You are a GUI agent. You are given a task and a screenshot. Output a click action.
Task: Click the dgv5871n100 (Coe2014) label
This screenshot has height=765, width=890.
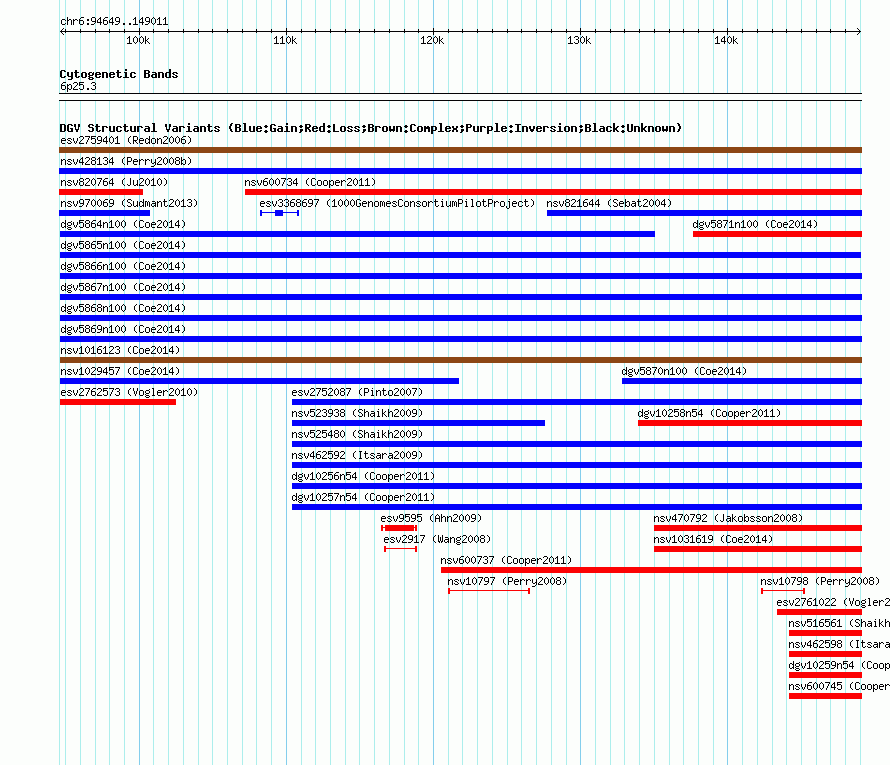[755, 224]
